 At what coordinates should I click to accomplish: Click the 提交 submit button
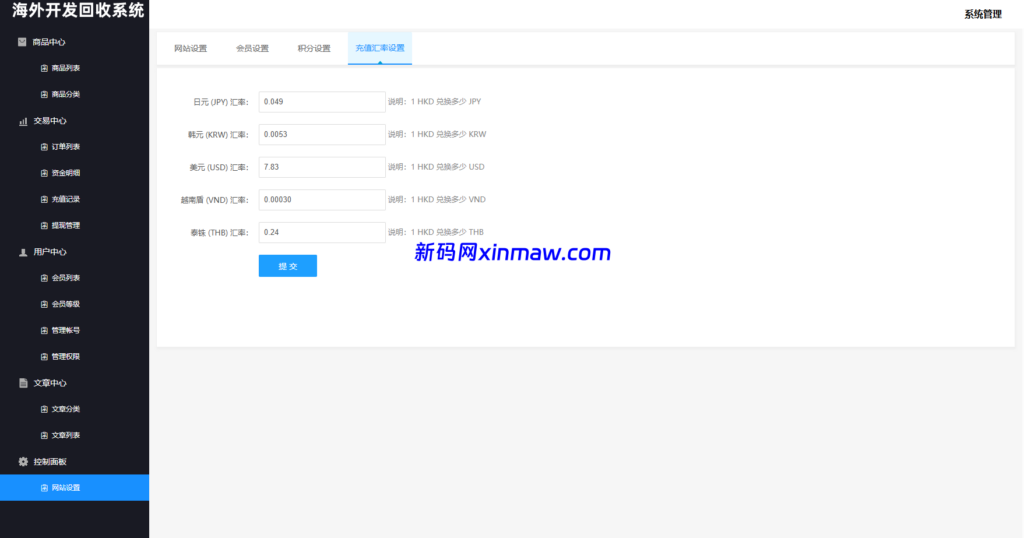[x=287, y=266]
